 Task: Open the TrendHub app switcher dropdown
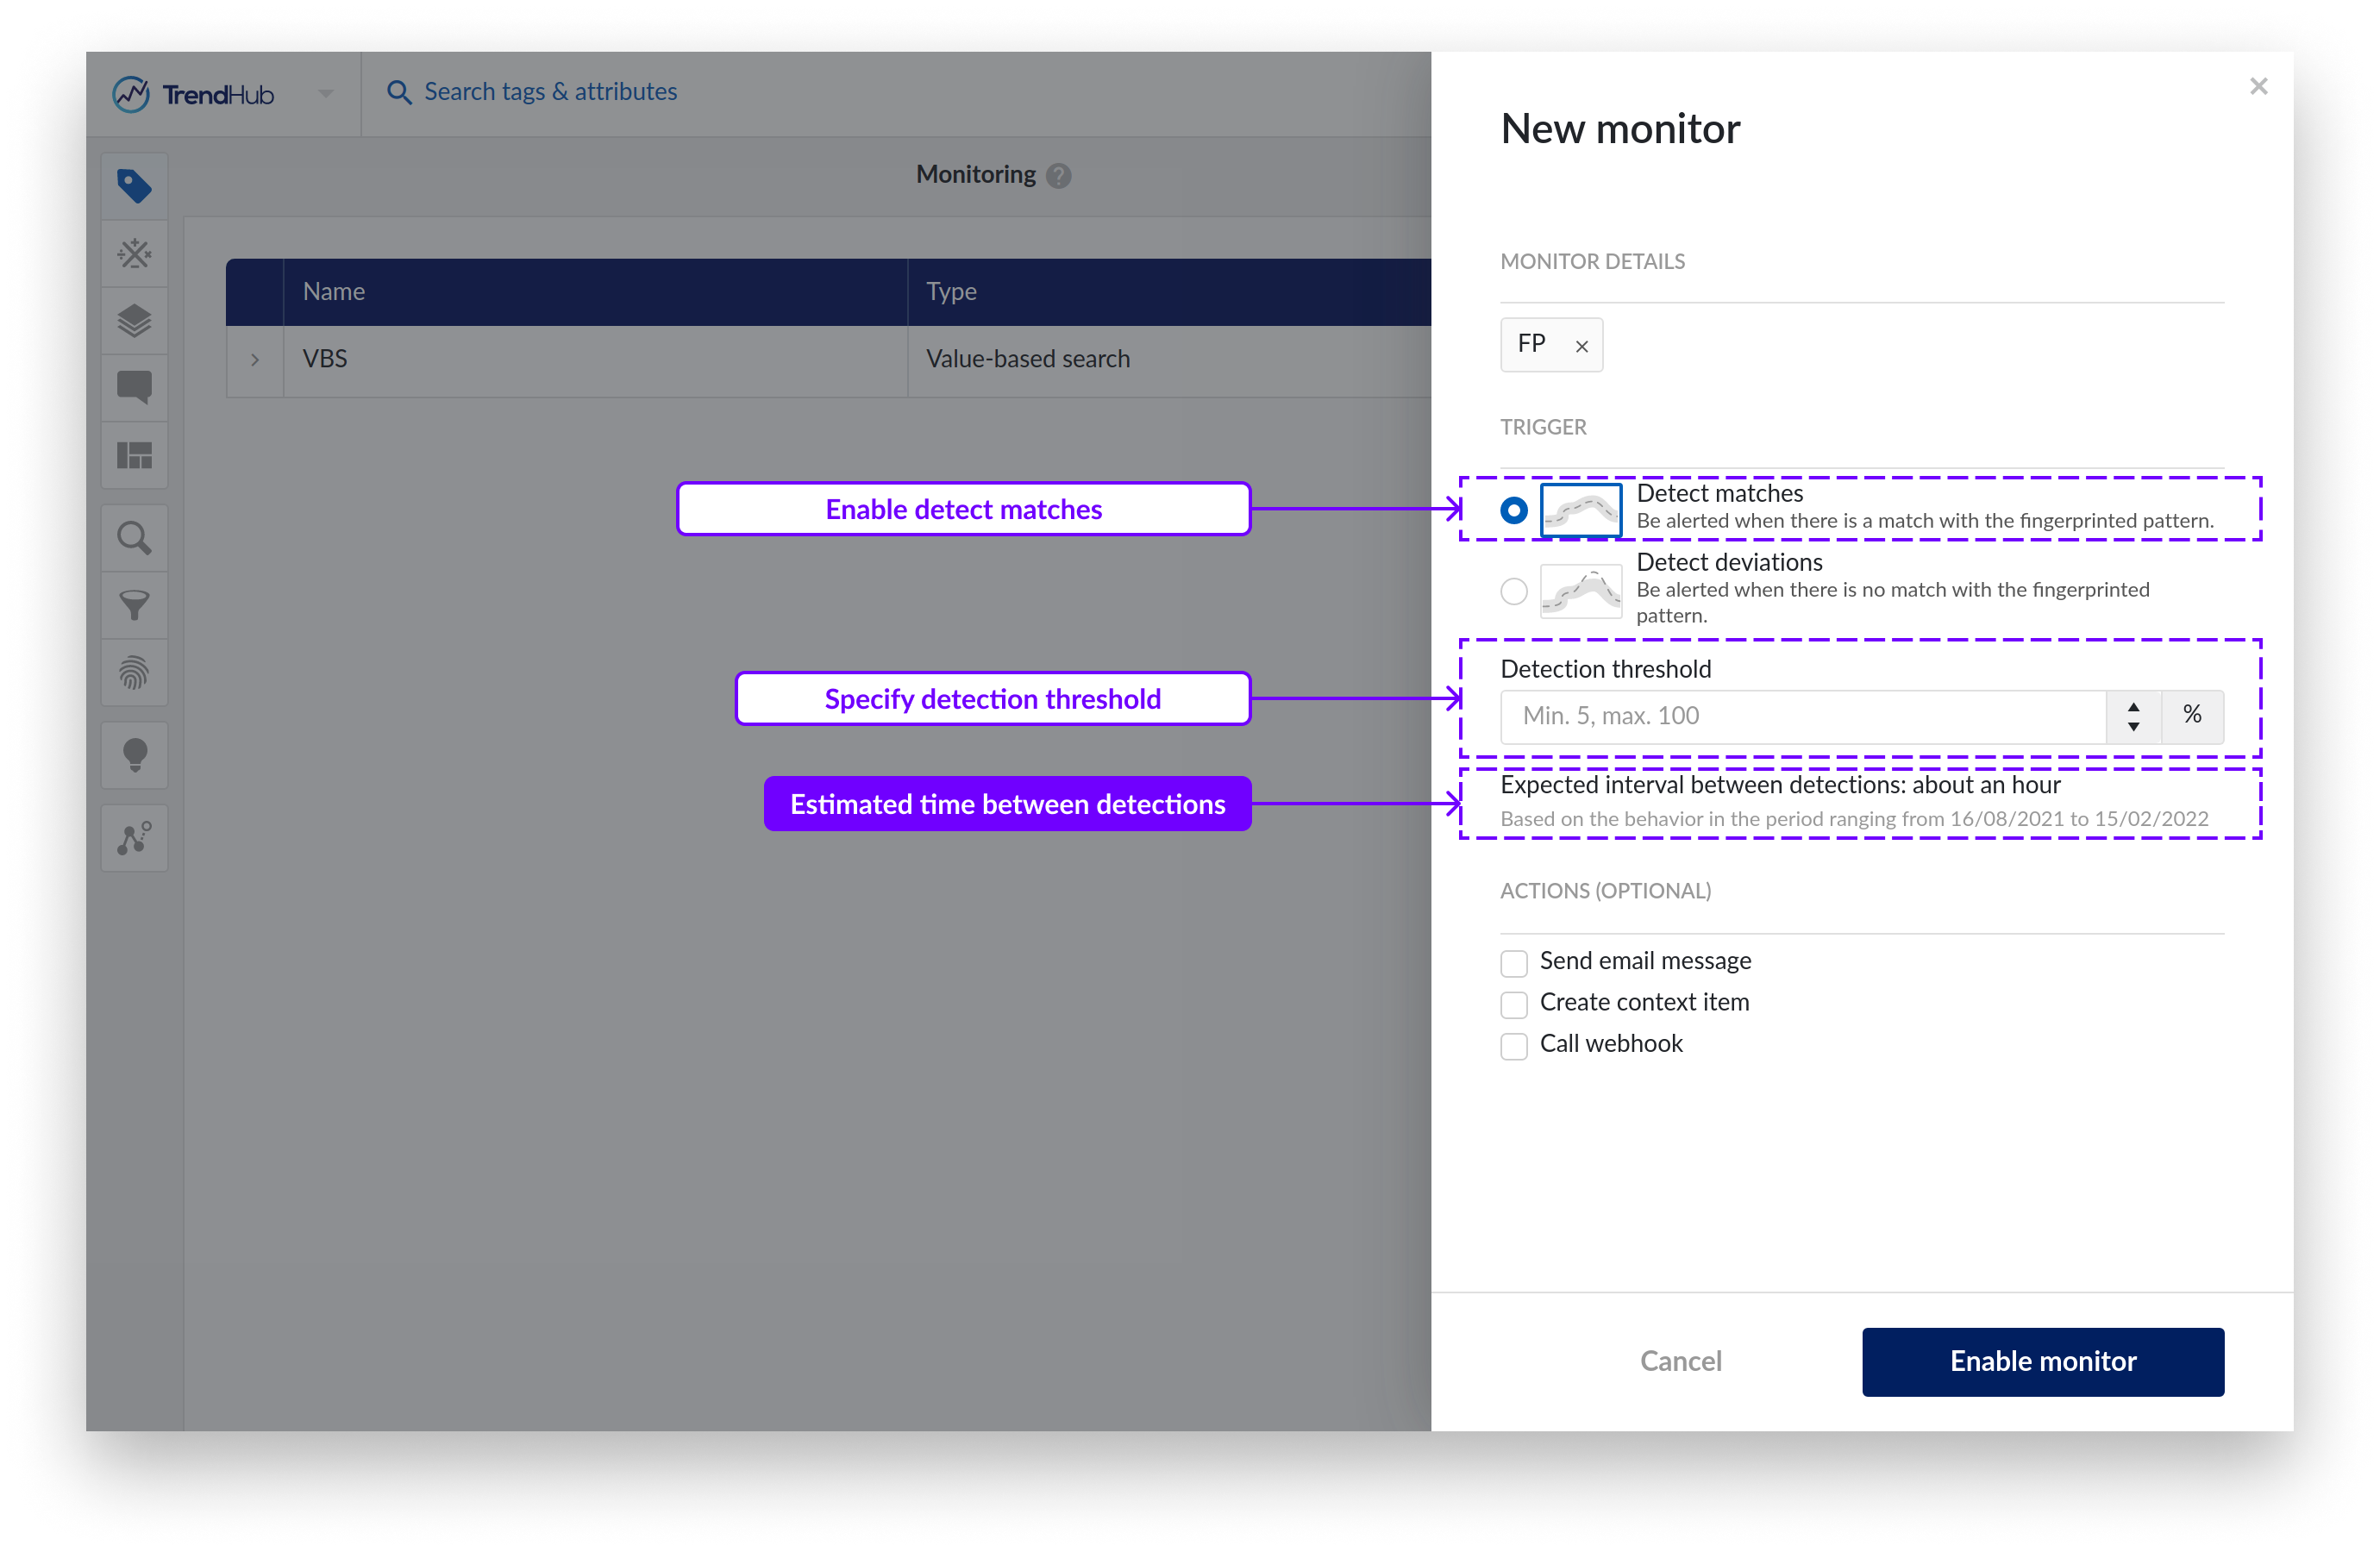pos(326,94)
